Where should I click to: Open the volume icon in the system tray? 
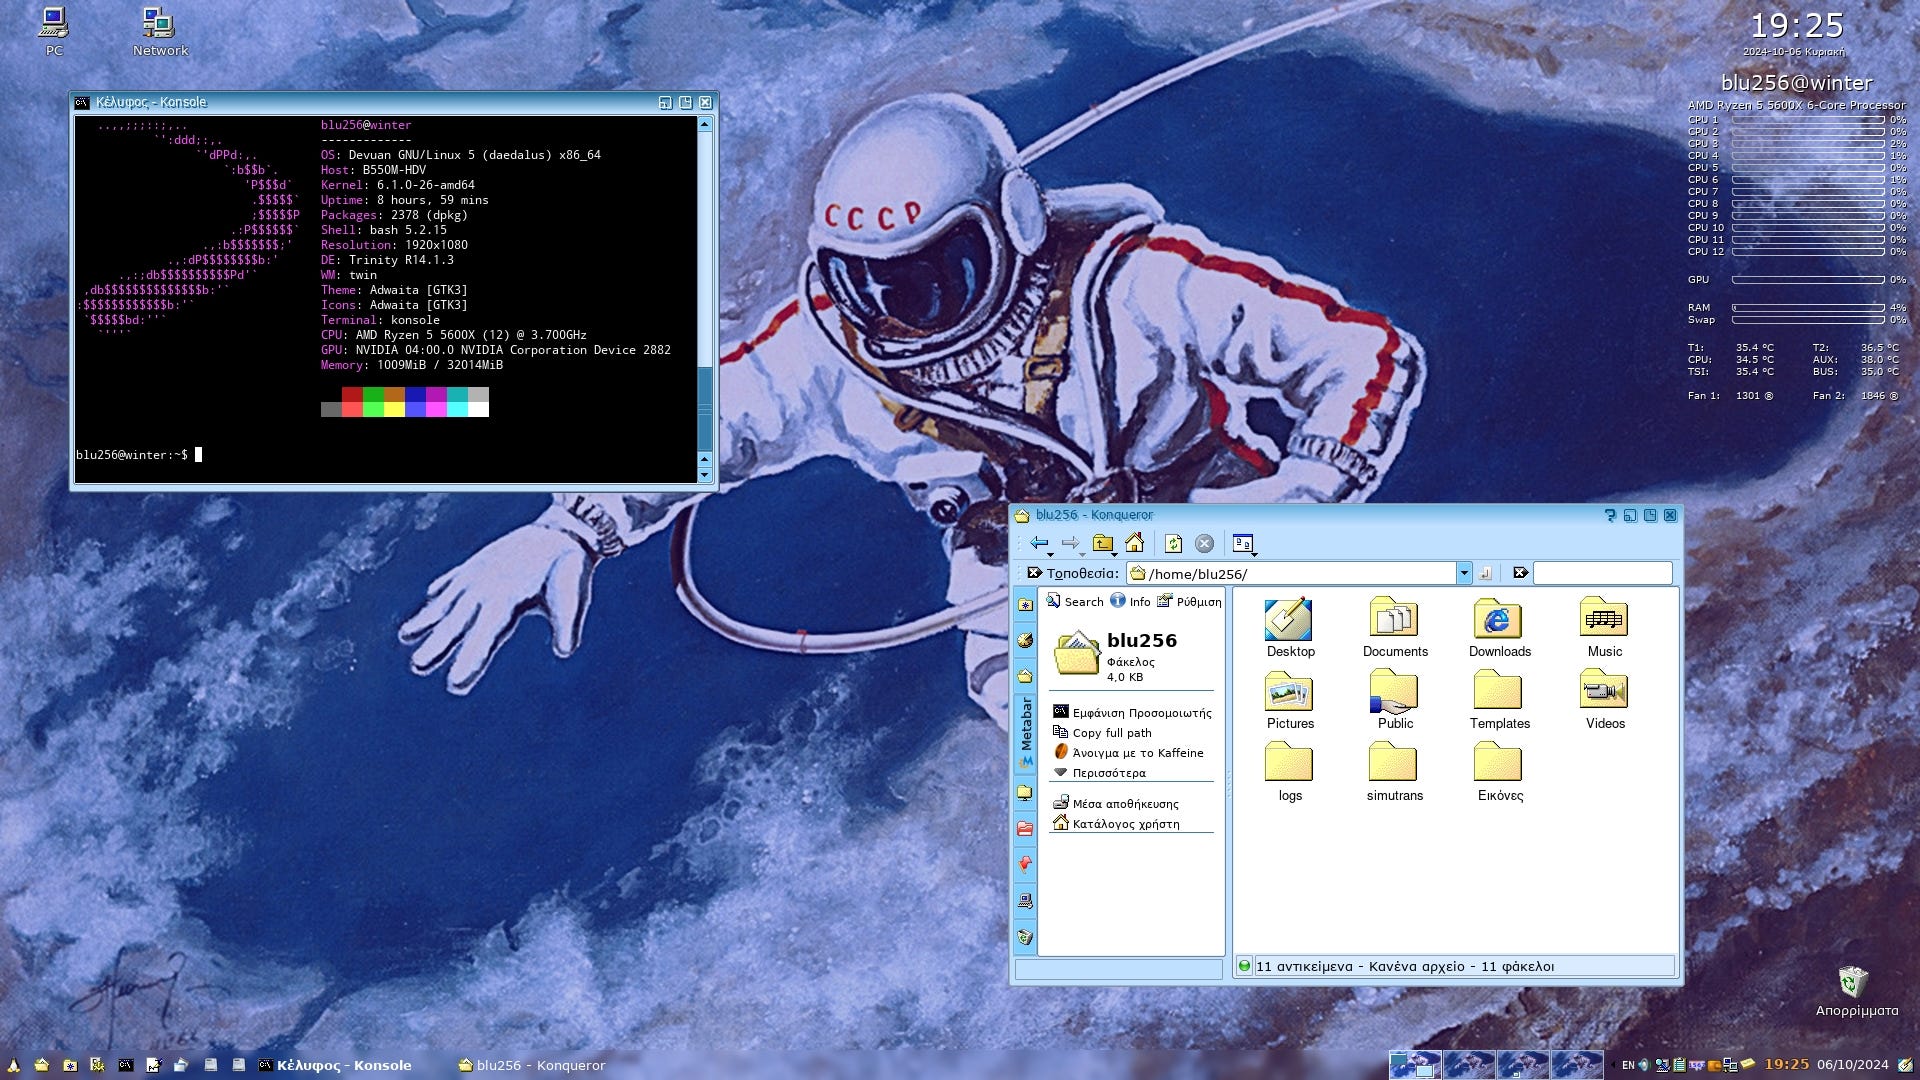pyautogui.click(x=1643, y=1064)
